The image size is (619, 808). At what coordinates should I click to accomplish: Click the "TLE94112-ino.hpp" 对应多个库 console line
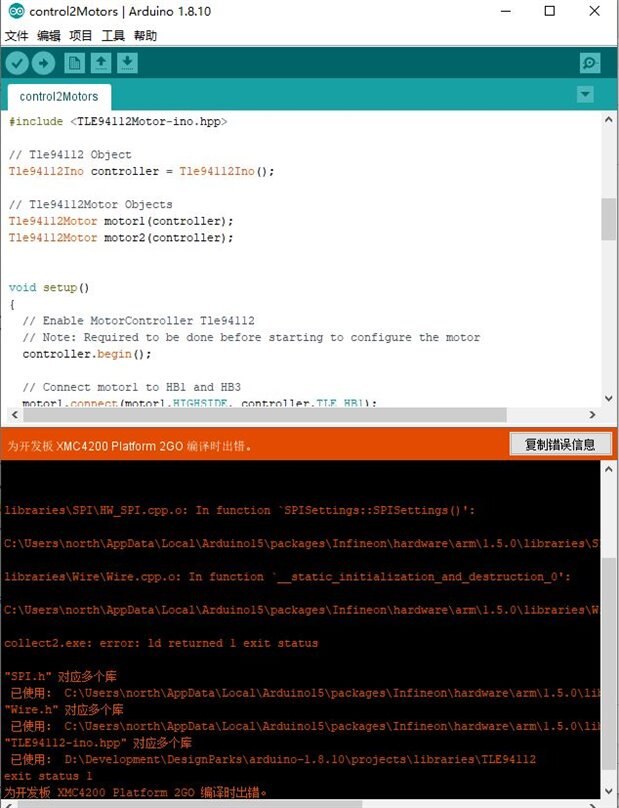tap(98, 743)
